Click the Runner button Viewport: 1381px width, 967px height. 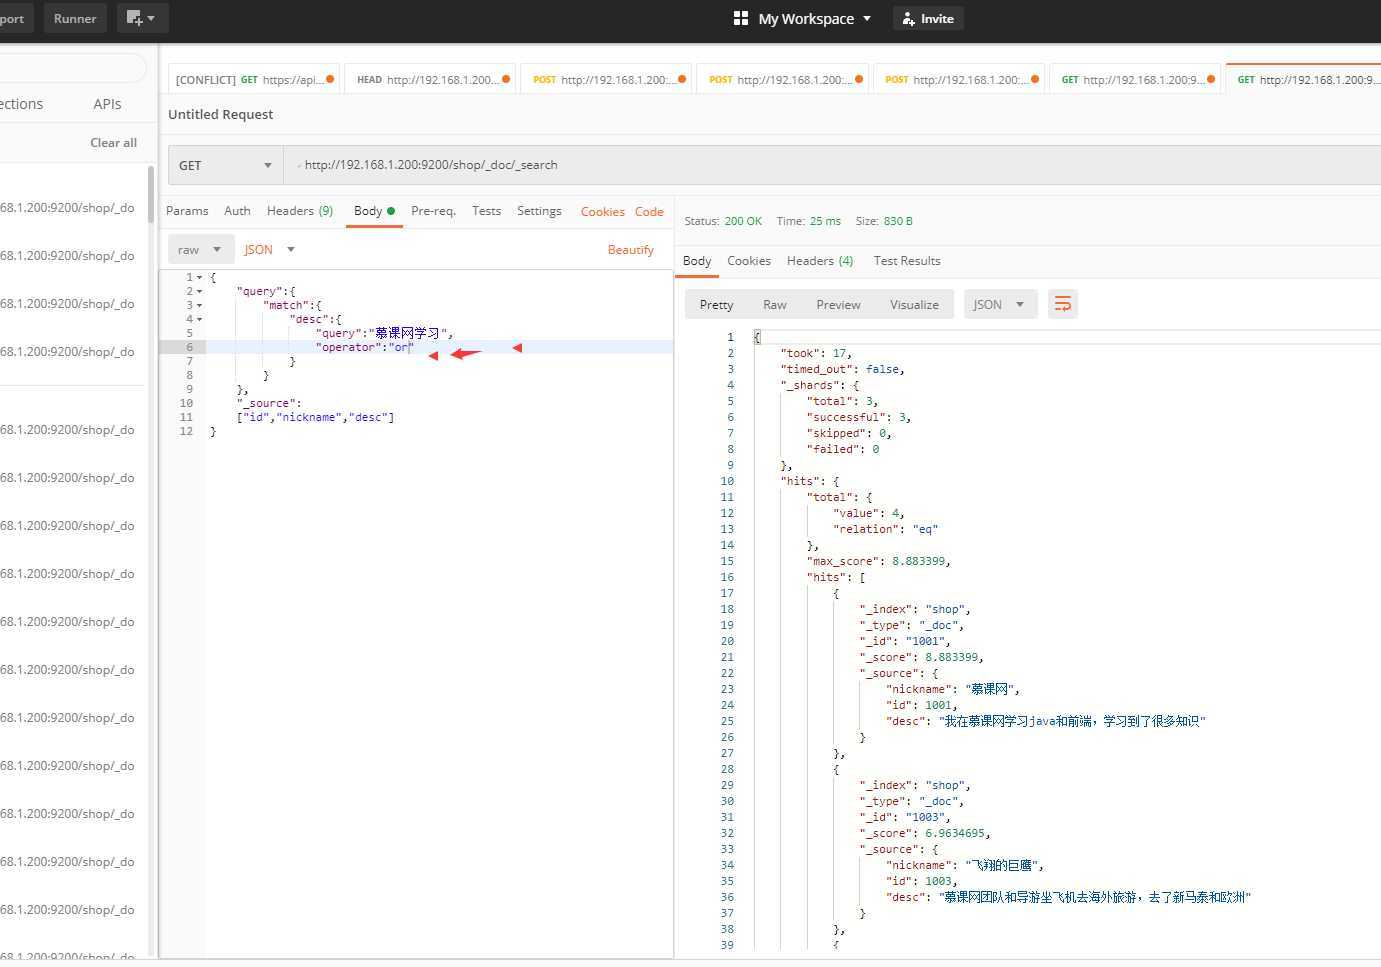point(75,18)
